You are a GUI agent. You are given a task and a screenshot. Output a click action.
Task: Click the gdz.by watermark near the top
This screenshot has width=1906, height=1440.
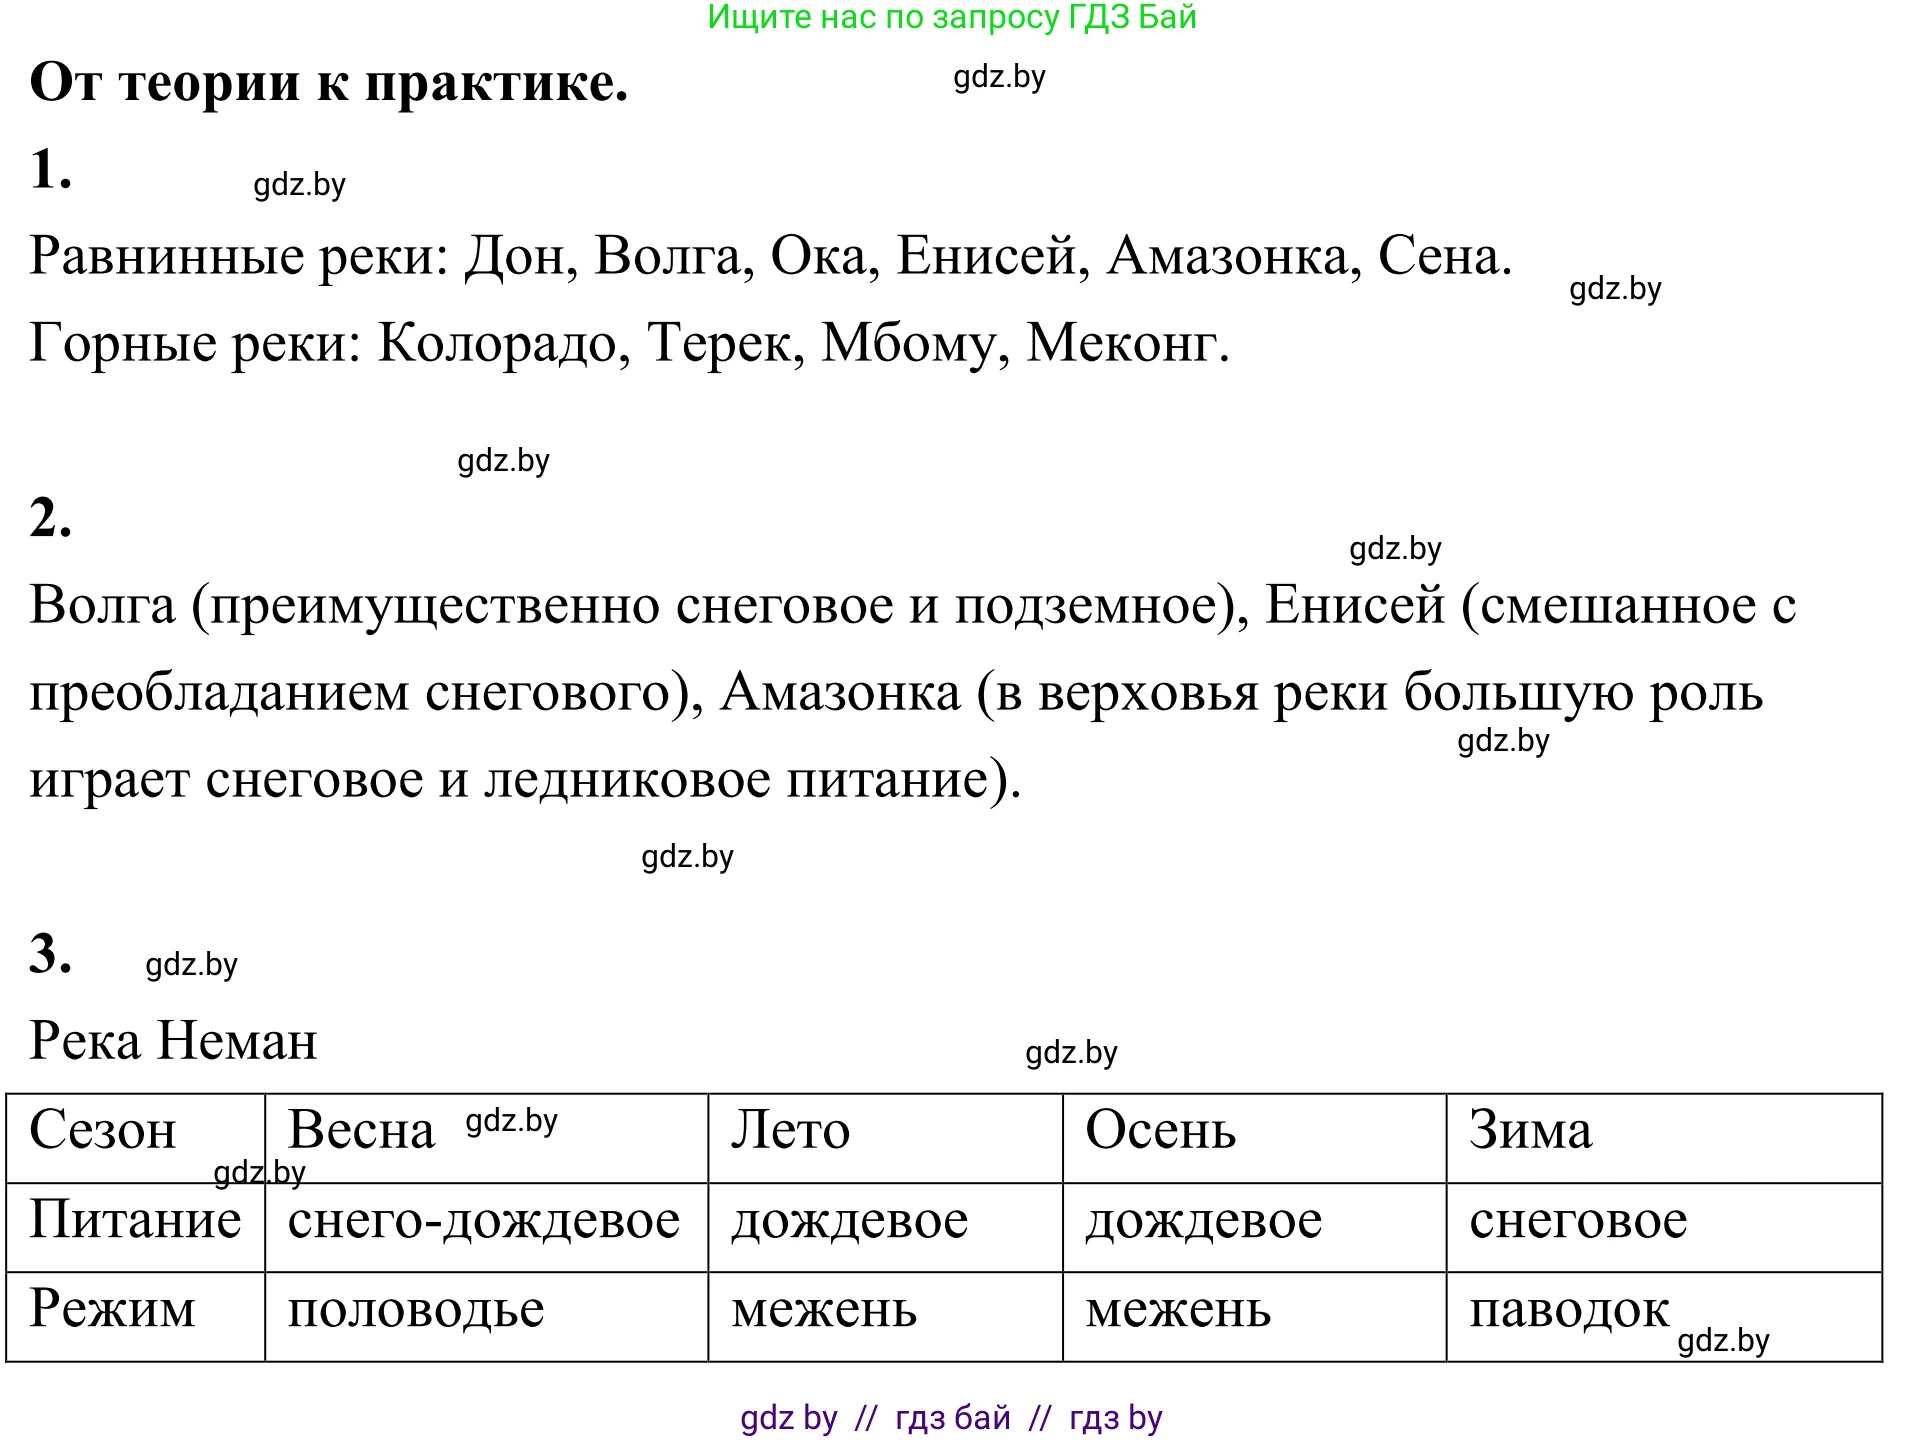tap(997, 78)
